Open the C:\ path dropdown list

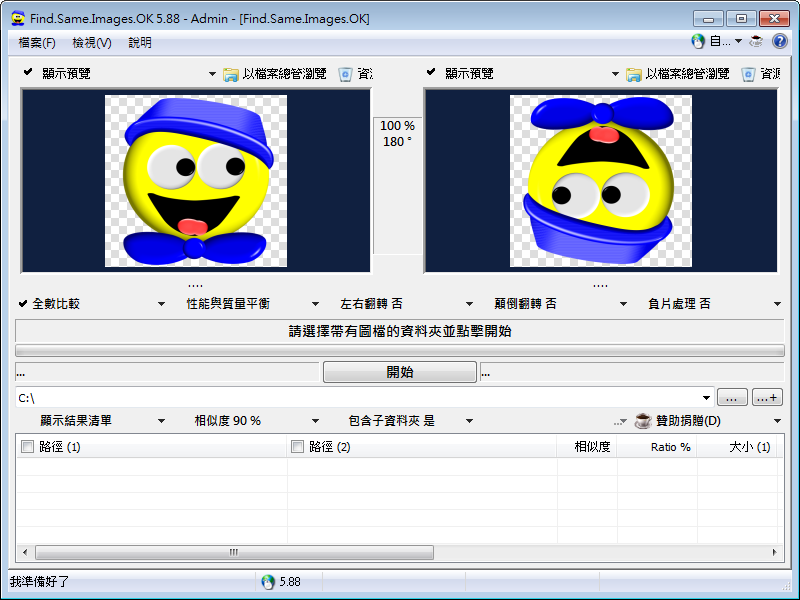pyautogui.click(x=707, y=396)
